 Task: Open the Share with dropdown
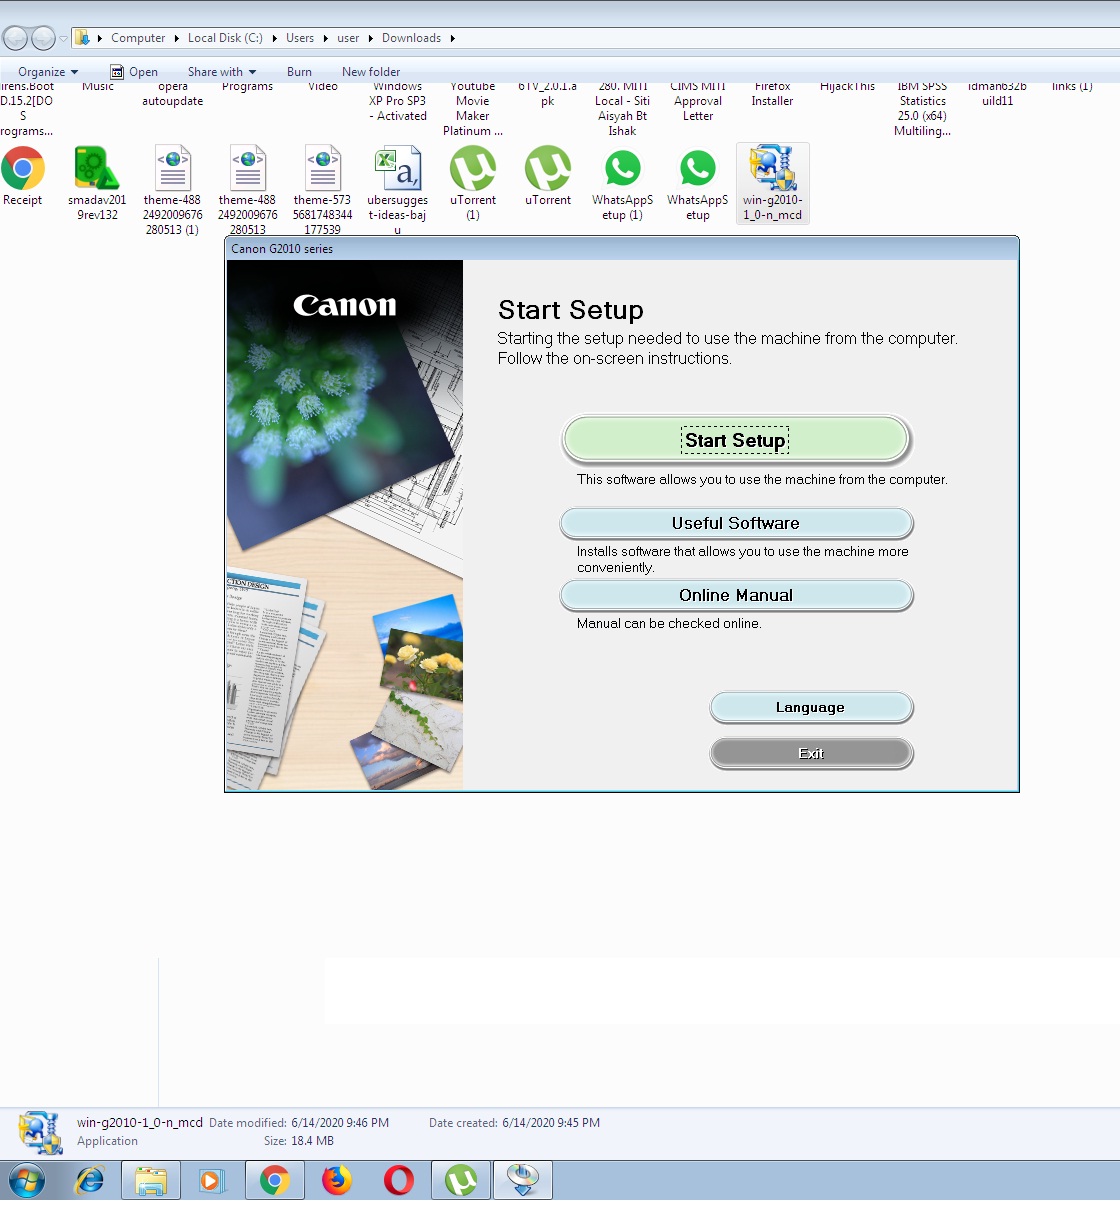pos(222,72)
